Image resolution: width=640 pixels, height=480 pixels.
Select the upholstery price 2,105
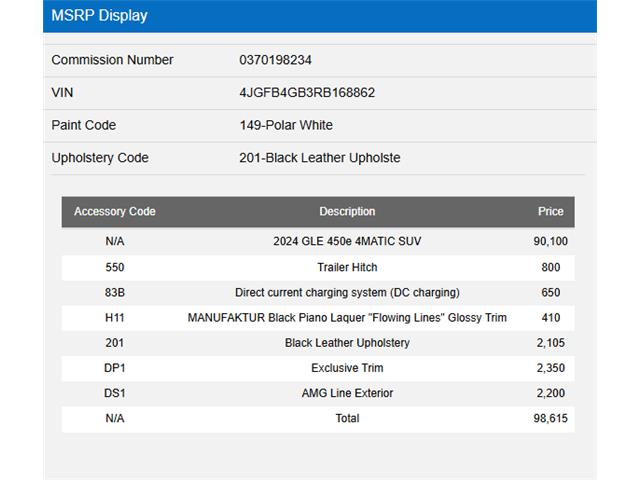point(551,343)
